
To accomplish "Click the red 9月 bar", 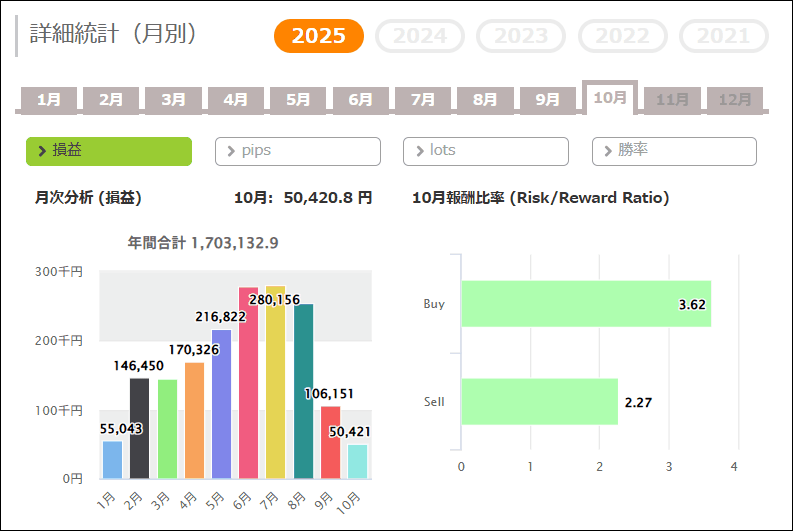I will click(x=331, y=442).
